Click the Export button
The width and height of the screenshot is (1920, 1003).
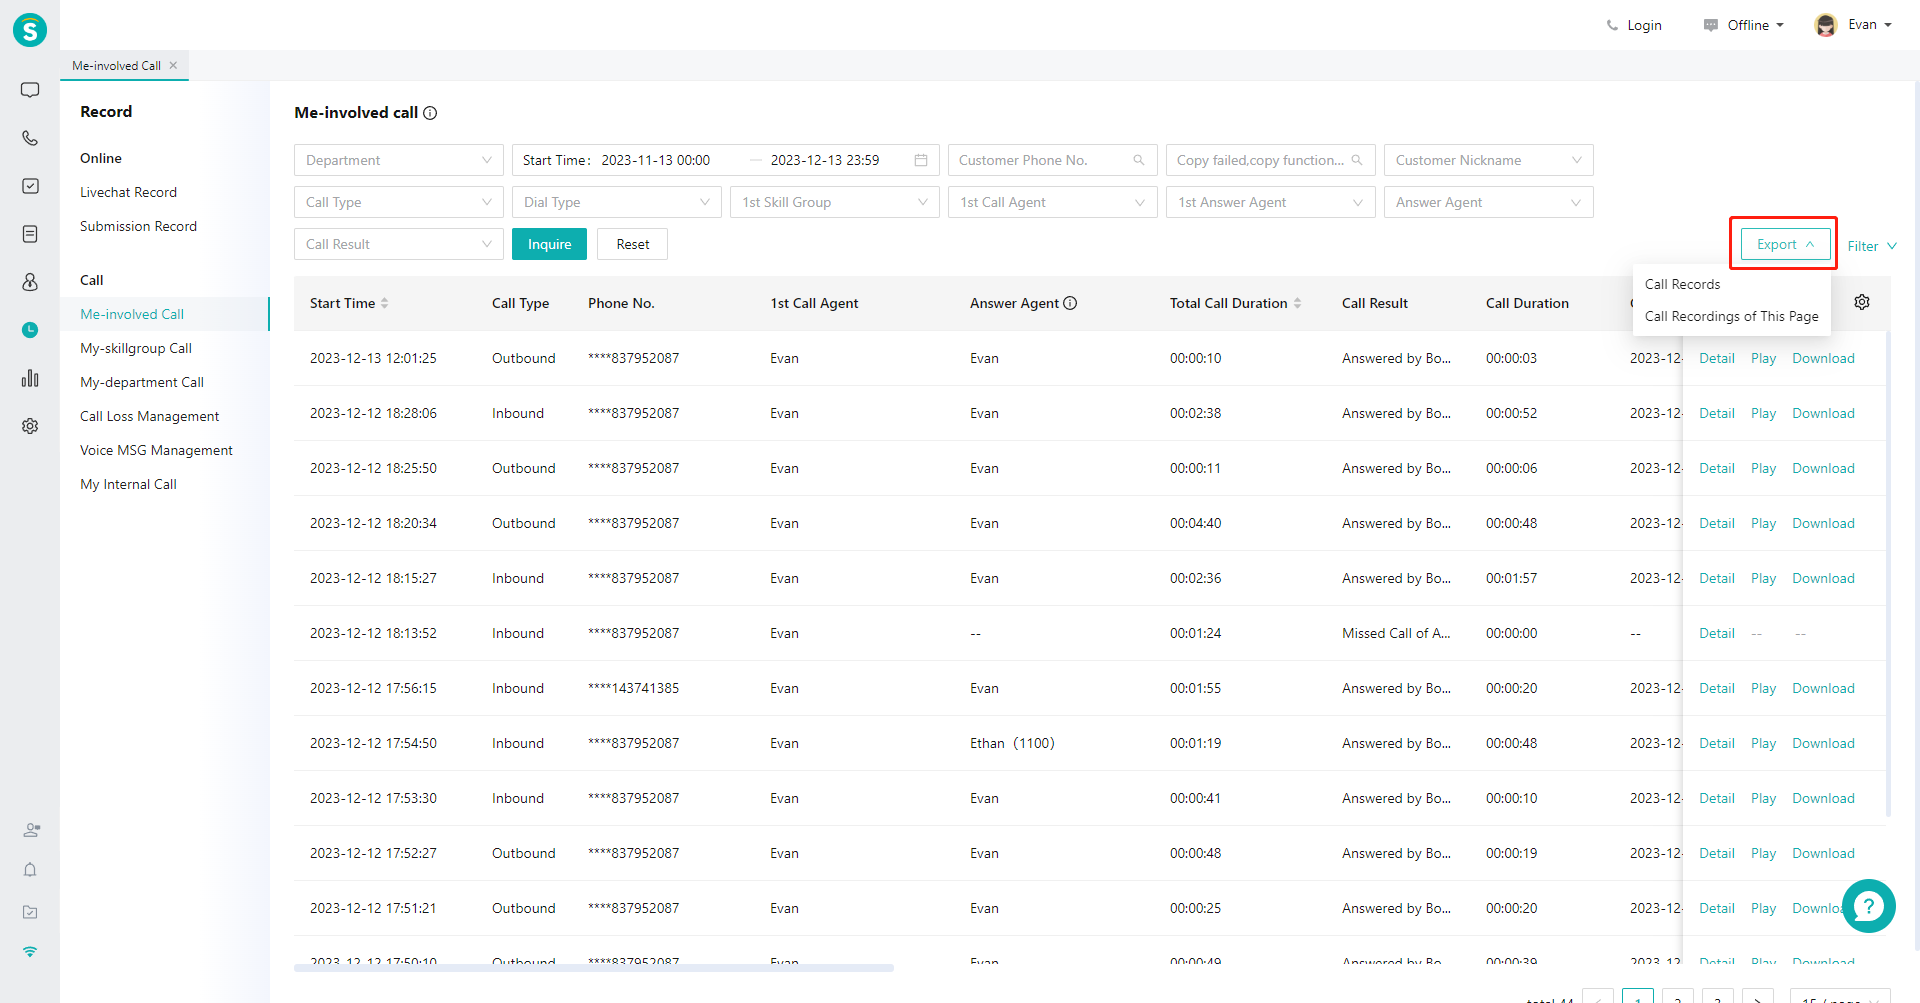(x=1785, y=244)
